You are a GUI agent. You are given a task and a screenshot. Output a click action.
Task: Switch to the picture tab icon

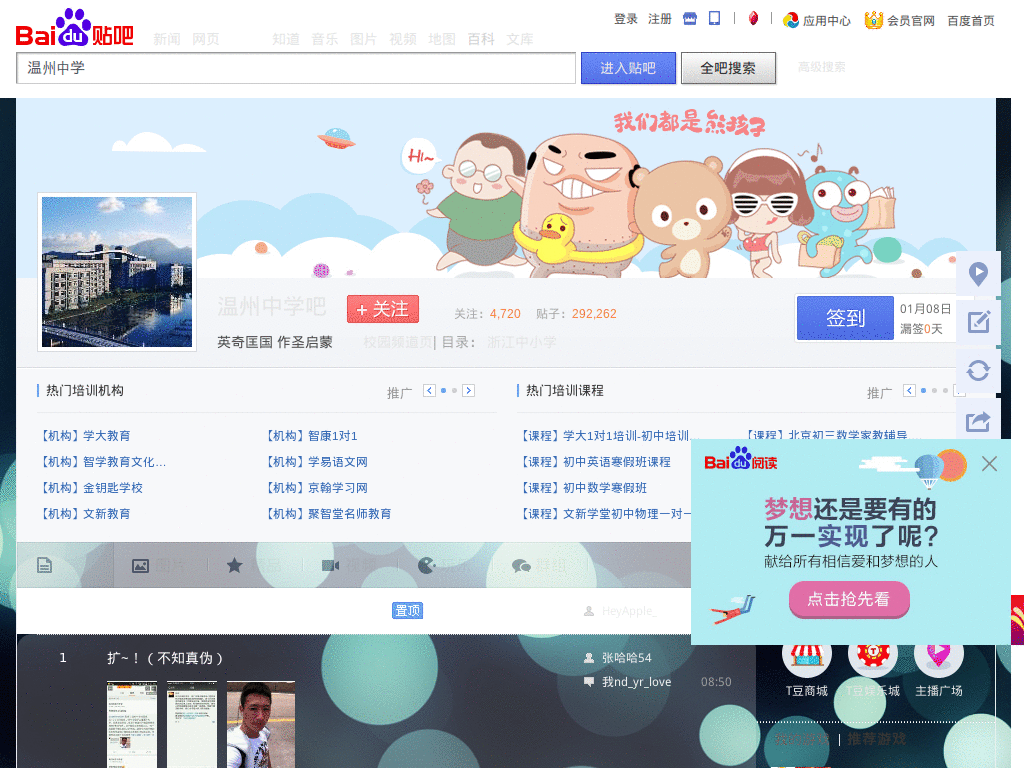click(140, 566)
